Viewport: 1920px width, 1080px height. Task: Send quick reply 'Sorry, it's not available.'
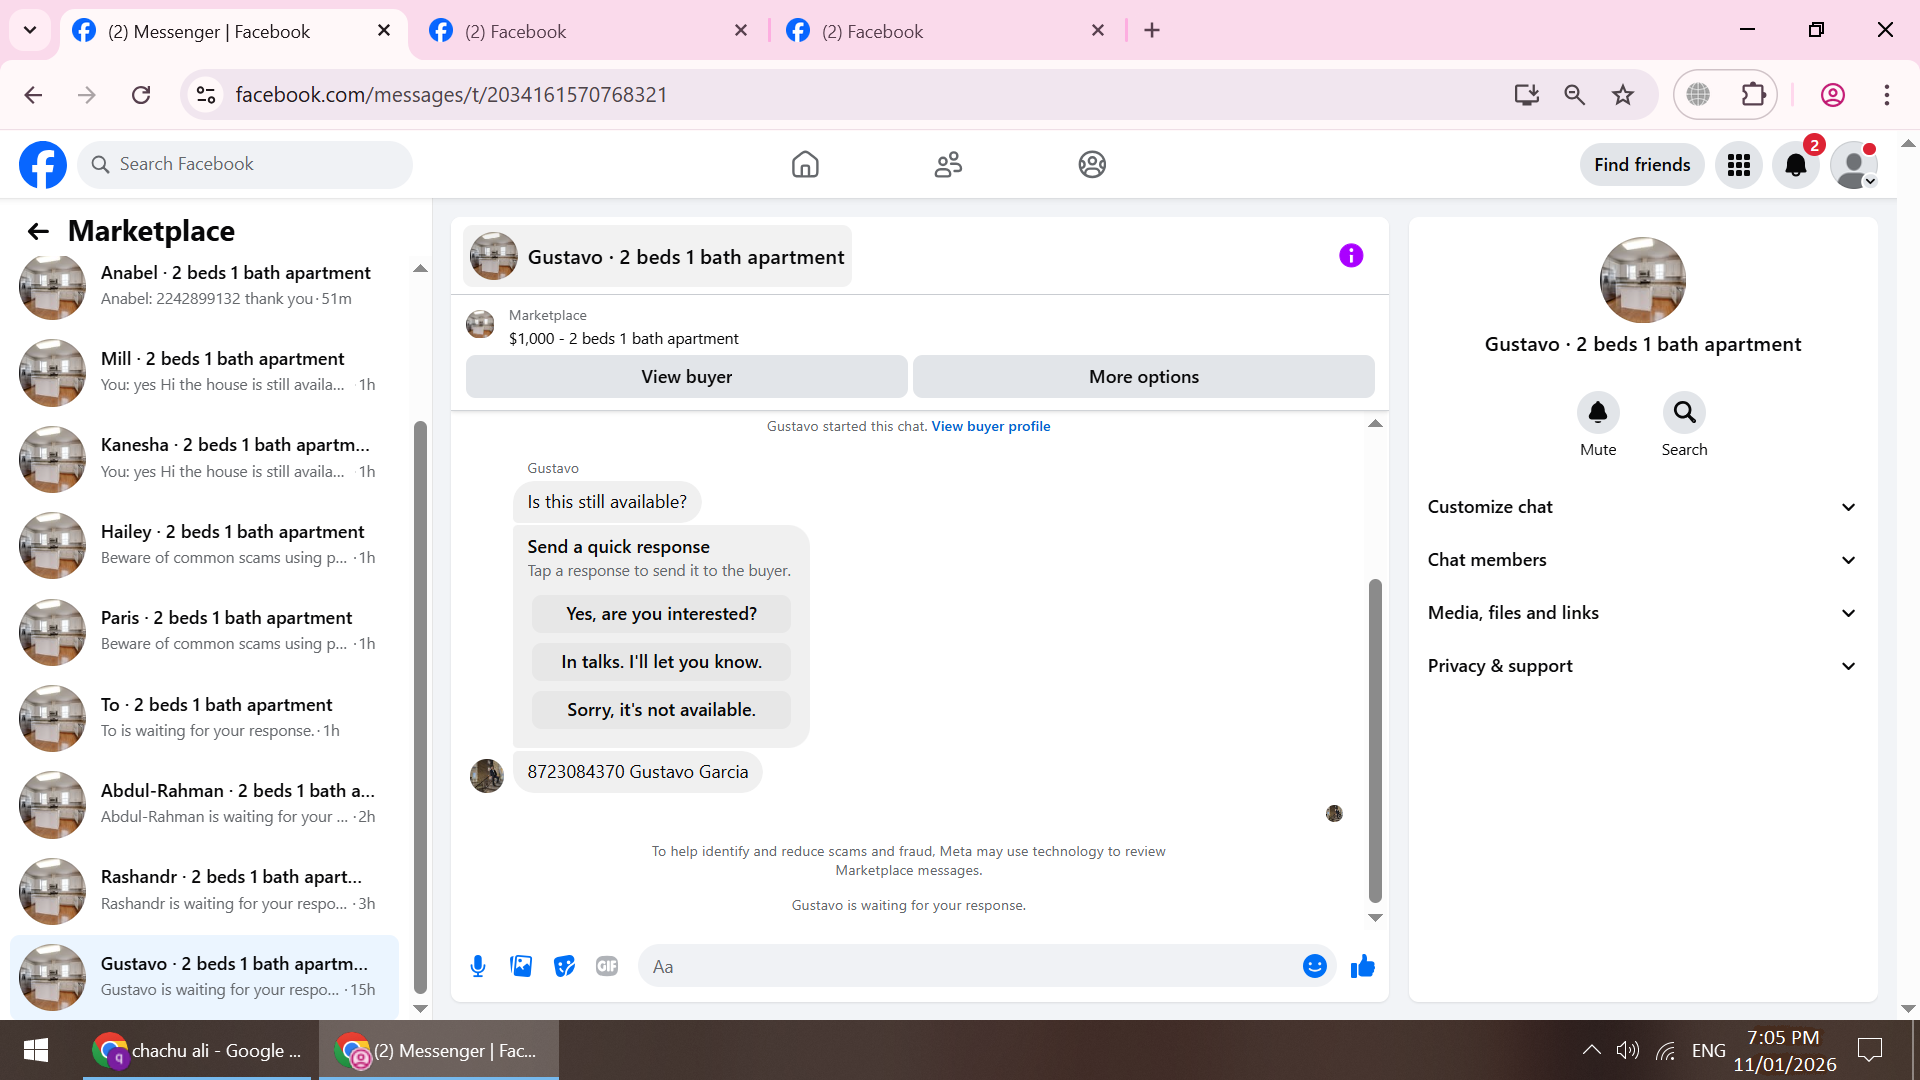click(661, 710)
